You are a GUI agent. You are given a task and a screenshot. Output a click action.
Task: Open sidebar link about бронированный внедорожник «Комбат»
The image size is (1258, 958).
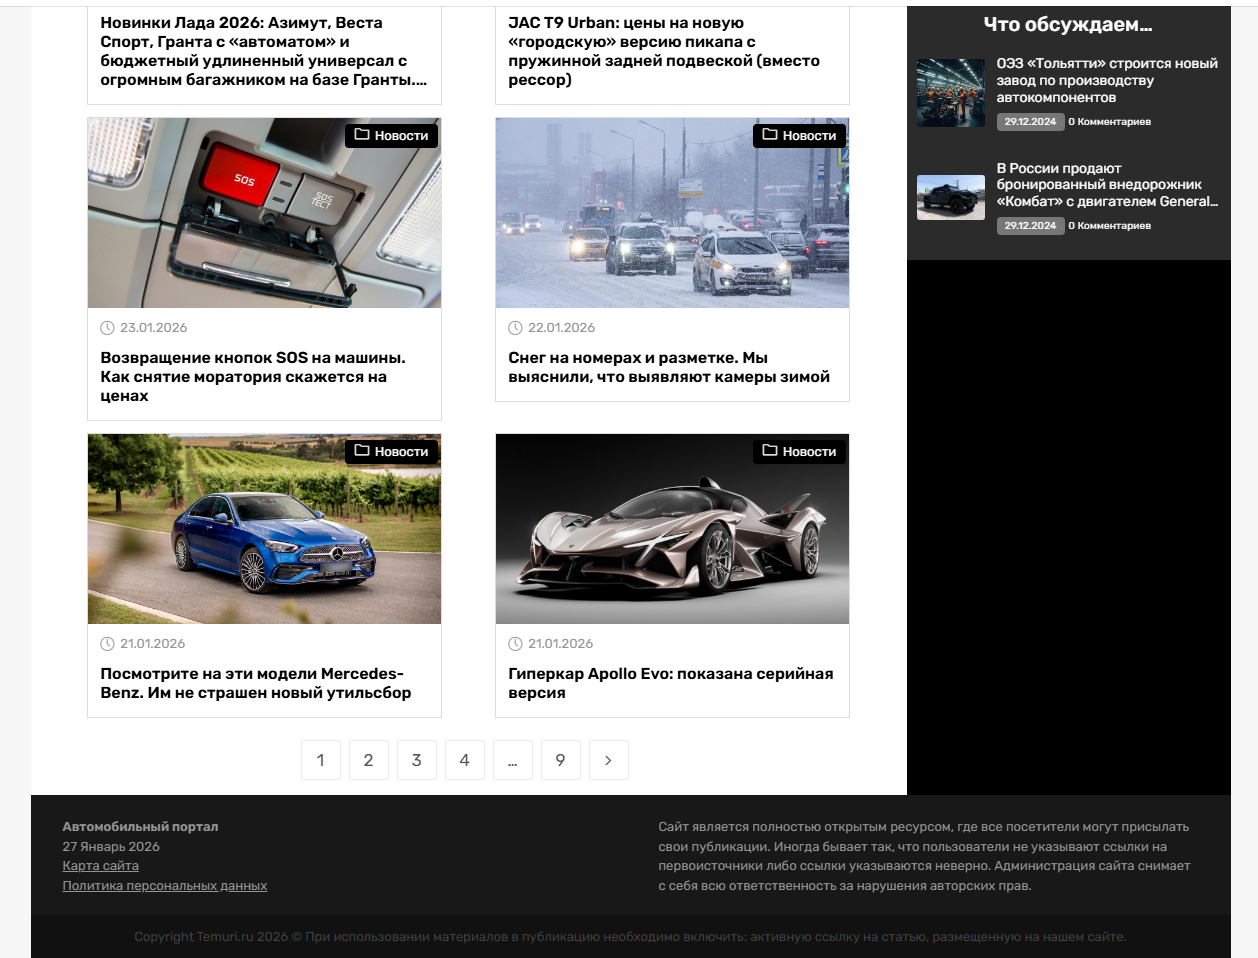point(1107,185)
